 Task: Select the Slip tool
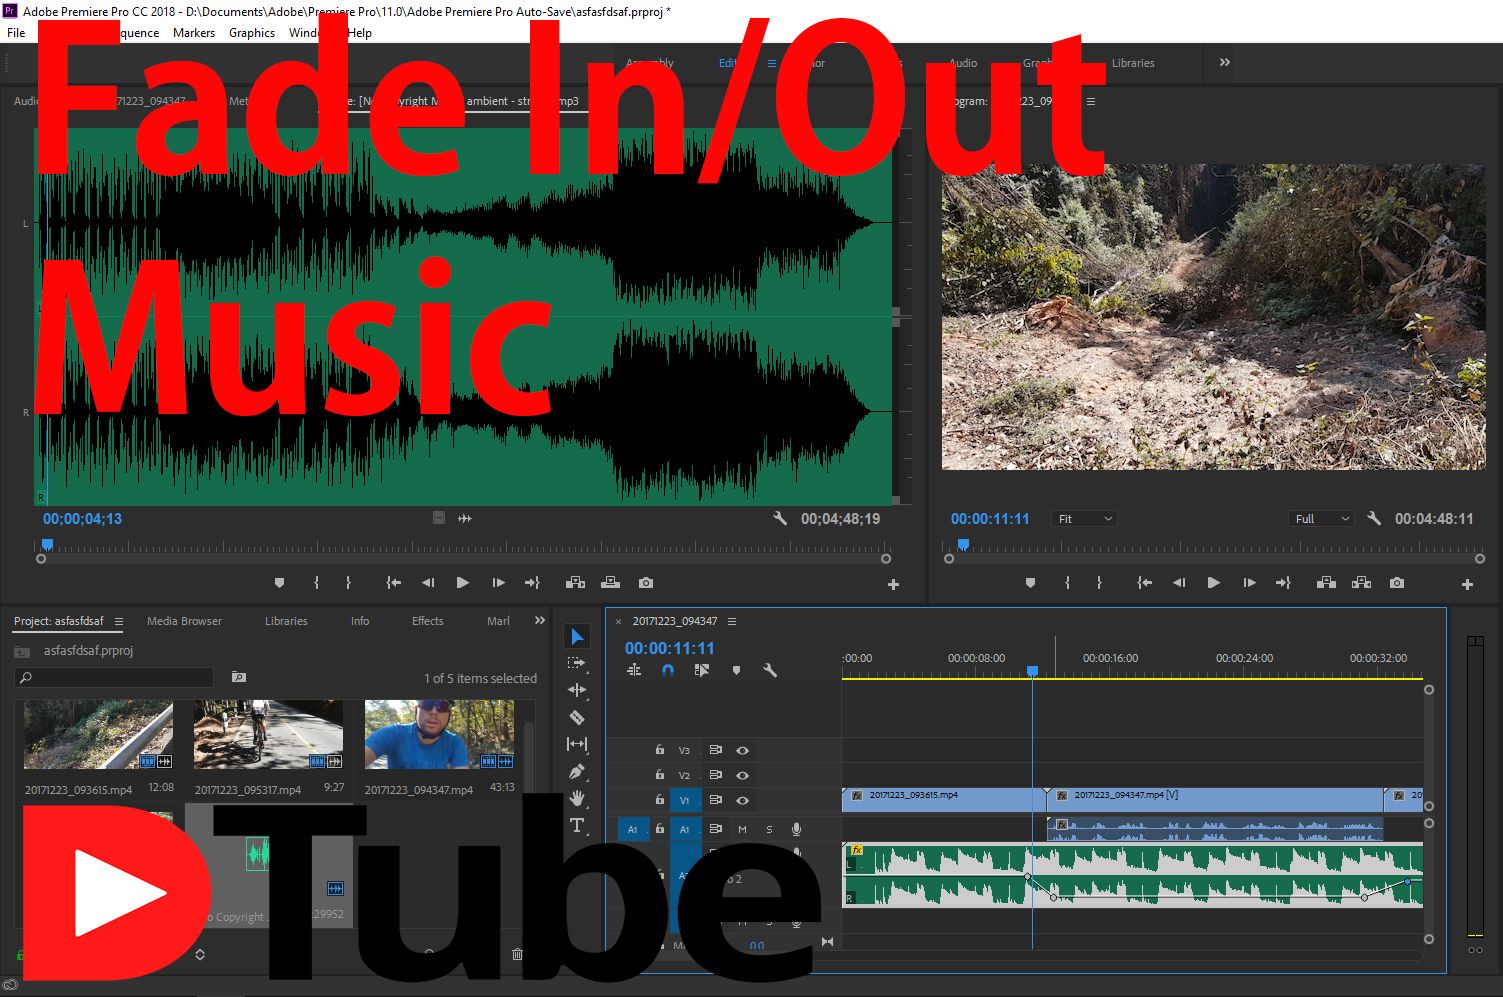[577, 744]
